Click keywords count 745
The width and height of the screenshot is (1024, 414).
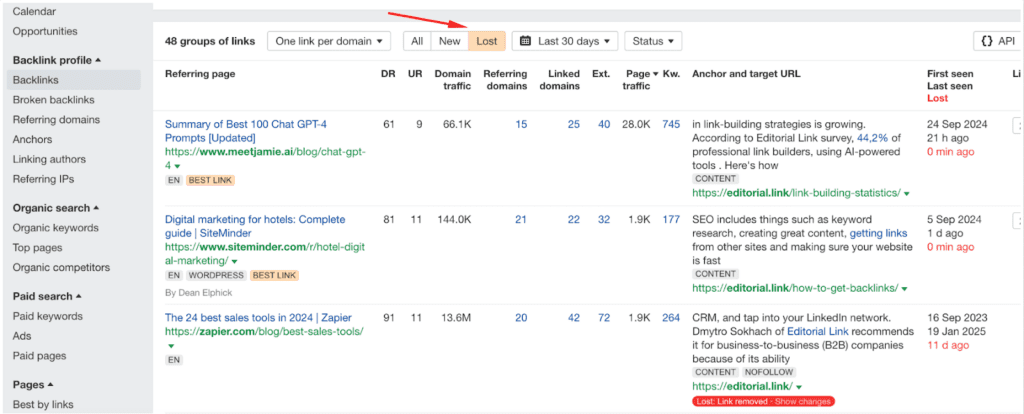pyautogui.click(x=671, y=124)
